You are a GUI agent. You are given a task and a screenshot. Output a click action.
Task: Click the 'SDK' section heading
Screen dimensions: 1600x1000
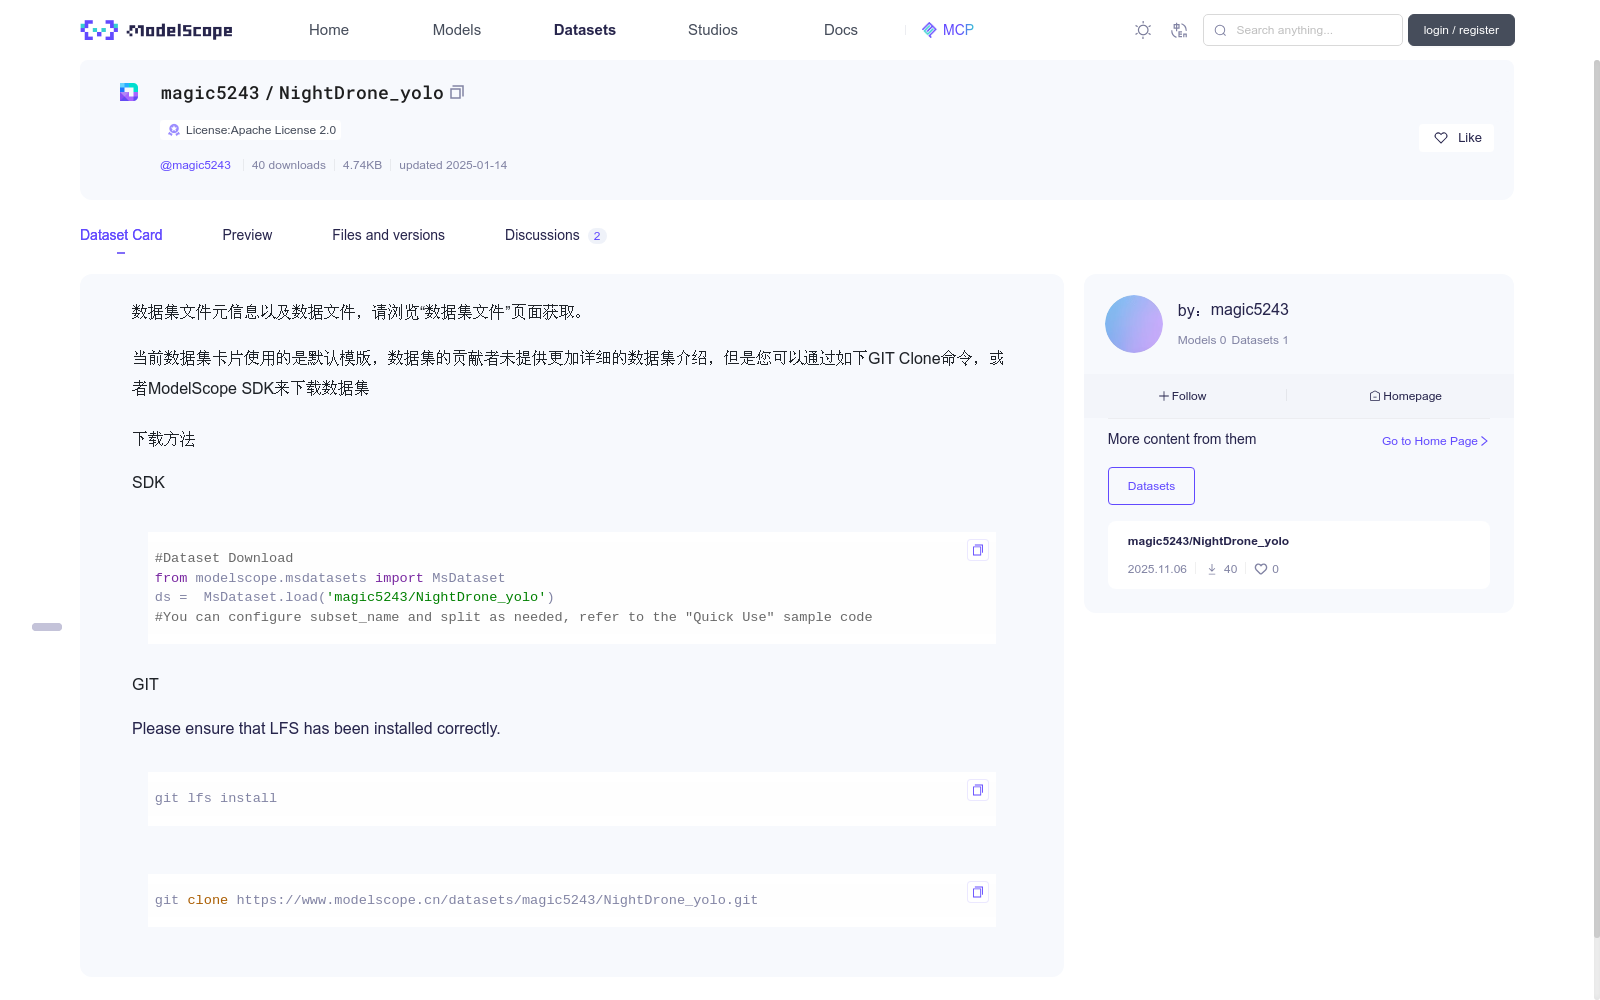[148, 482]
